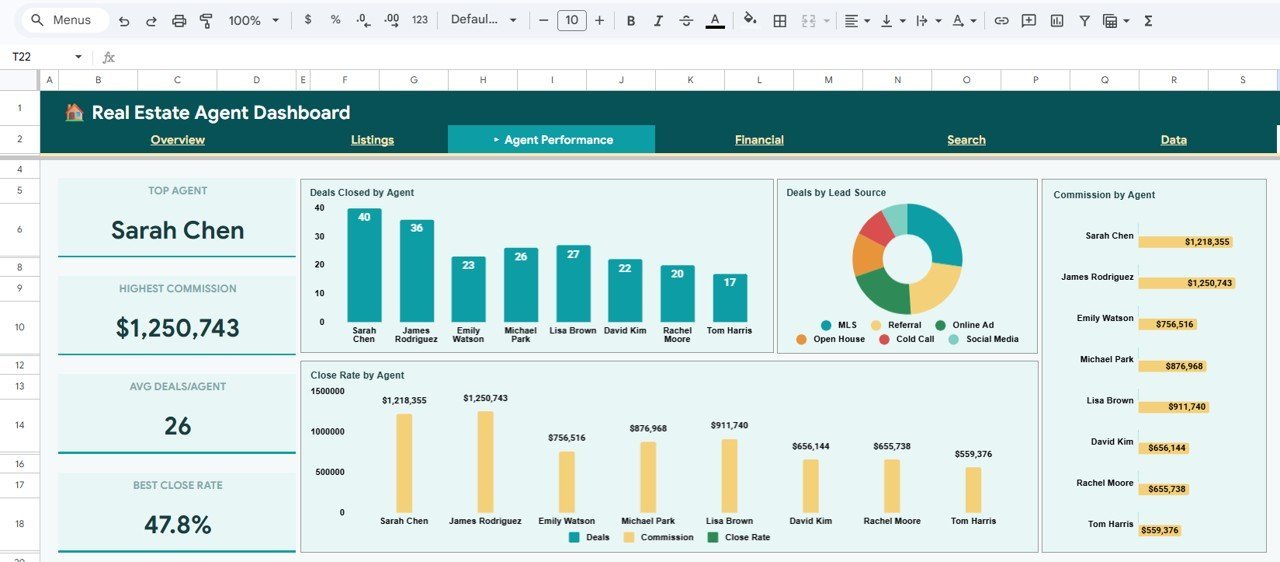The width and height of the screenshot is (1280, 562).
Task: Expand the horizontal align dropdown
Action: (x=856, y=21)
